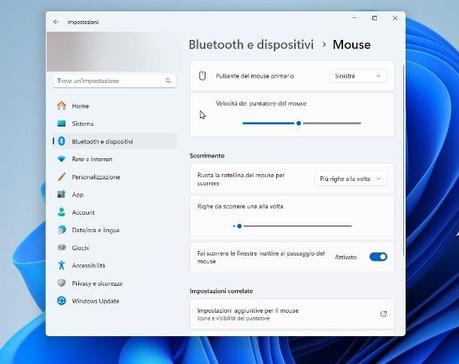
Task: Click the Trova un'impostazione search field
Action: pos(114,81)
